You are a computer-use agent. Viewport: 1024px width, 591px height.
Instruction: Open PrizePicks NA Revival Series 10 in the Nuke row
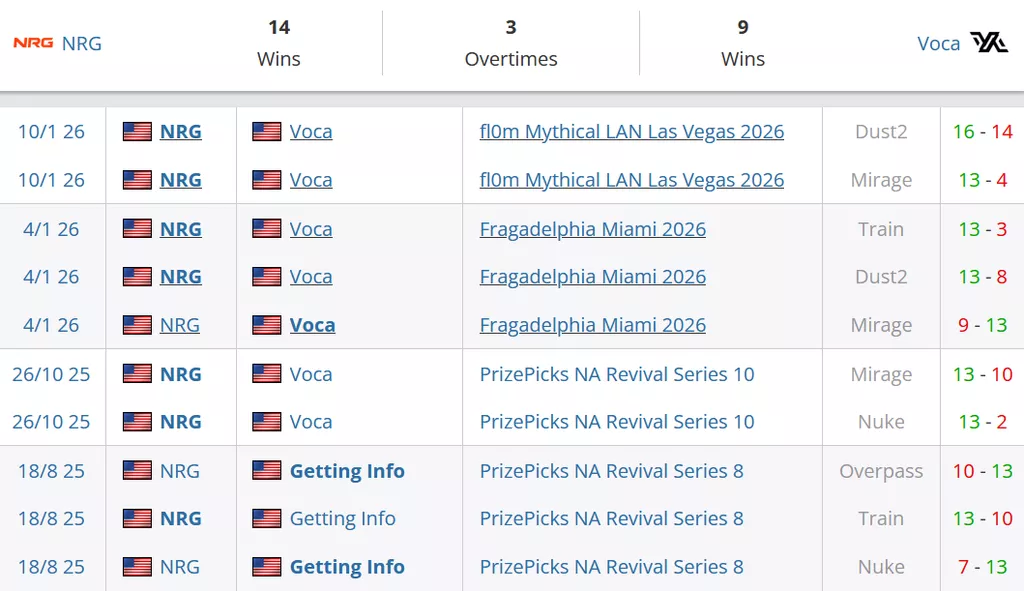click(x=616, y=422)
